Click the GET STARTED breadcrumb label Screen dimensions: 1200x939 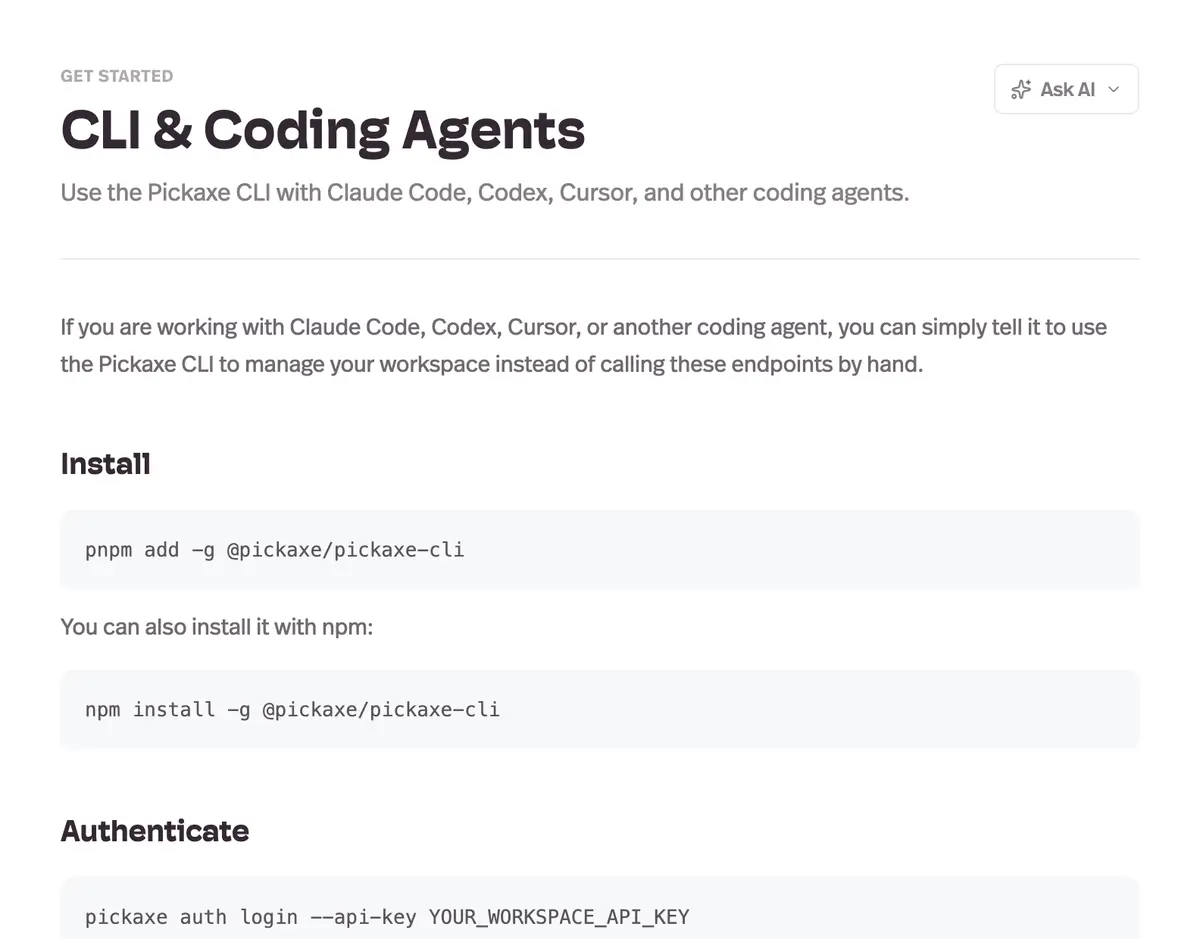click(117, 76)
